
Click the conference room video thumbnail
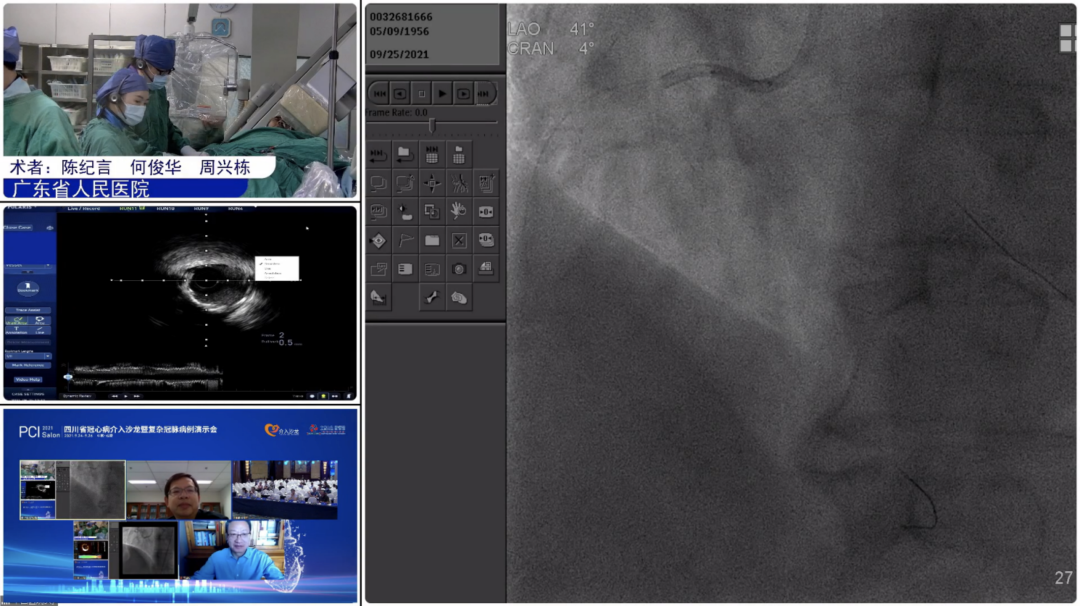coord(284,489)
